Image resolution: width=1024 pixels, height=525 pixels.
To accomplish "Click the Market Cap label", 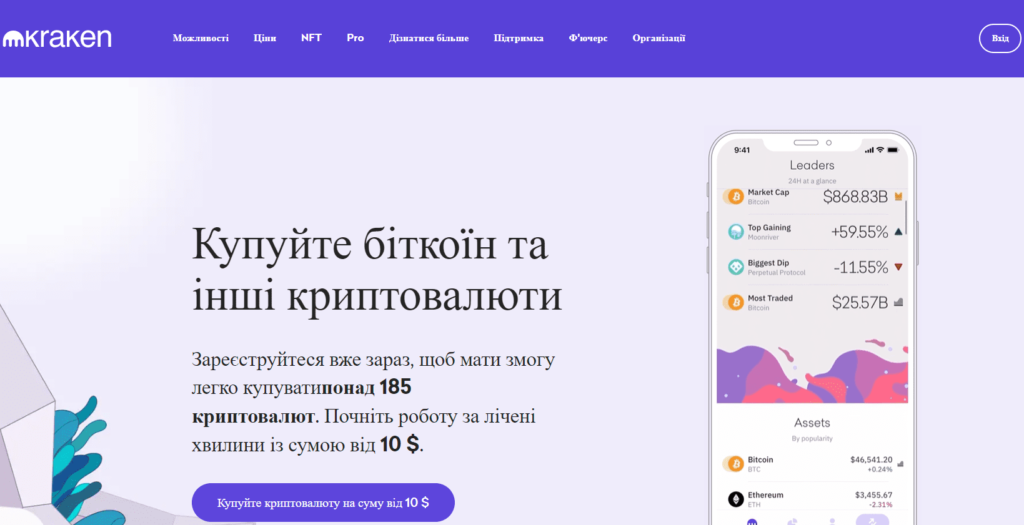I will pos(768,192).
